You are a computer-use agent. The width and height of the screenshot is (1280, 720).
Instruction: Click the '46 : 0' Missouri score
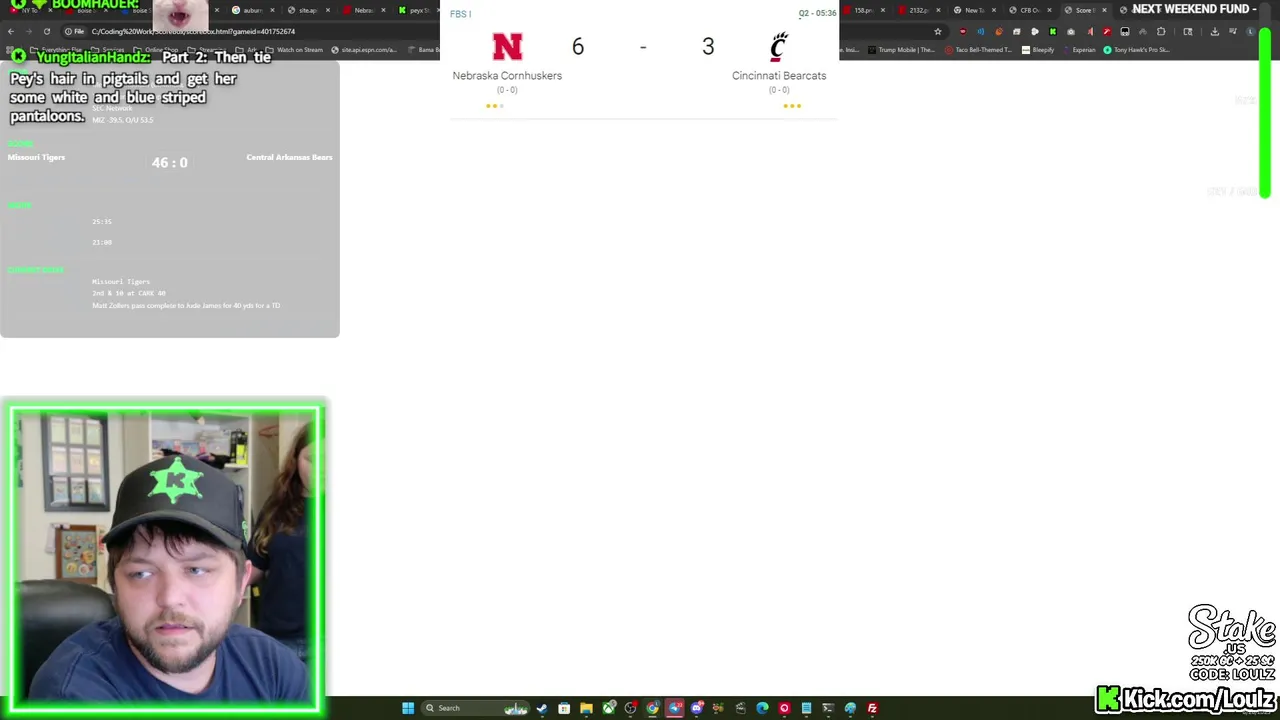[169, 162]
